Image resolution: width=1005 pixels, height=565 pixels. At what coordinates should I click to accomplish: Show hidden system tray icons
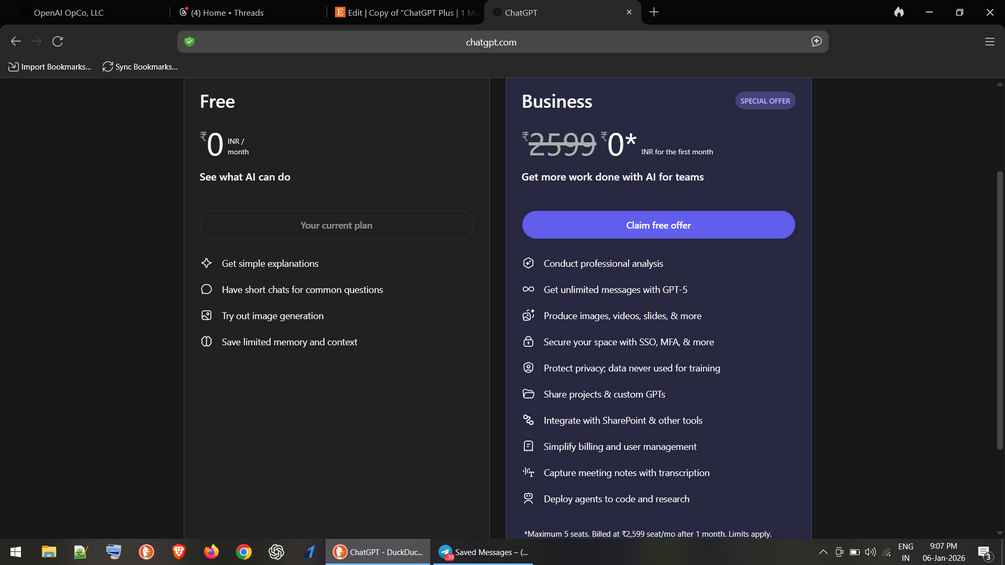(x=823, y=552)
